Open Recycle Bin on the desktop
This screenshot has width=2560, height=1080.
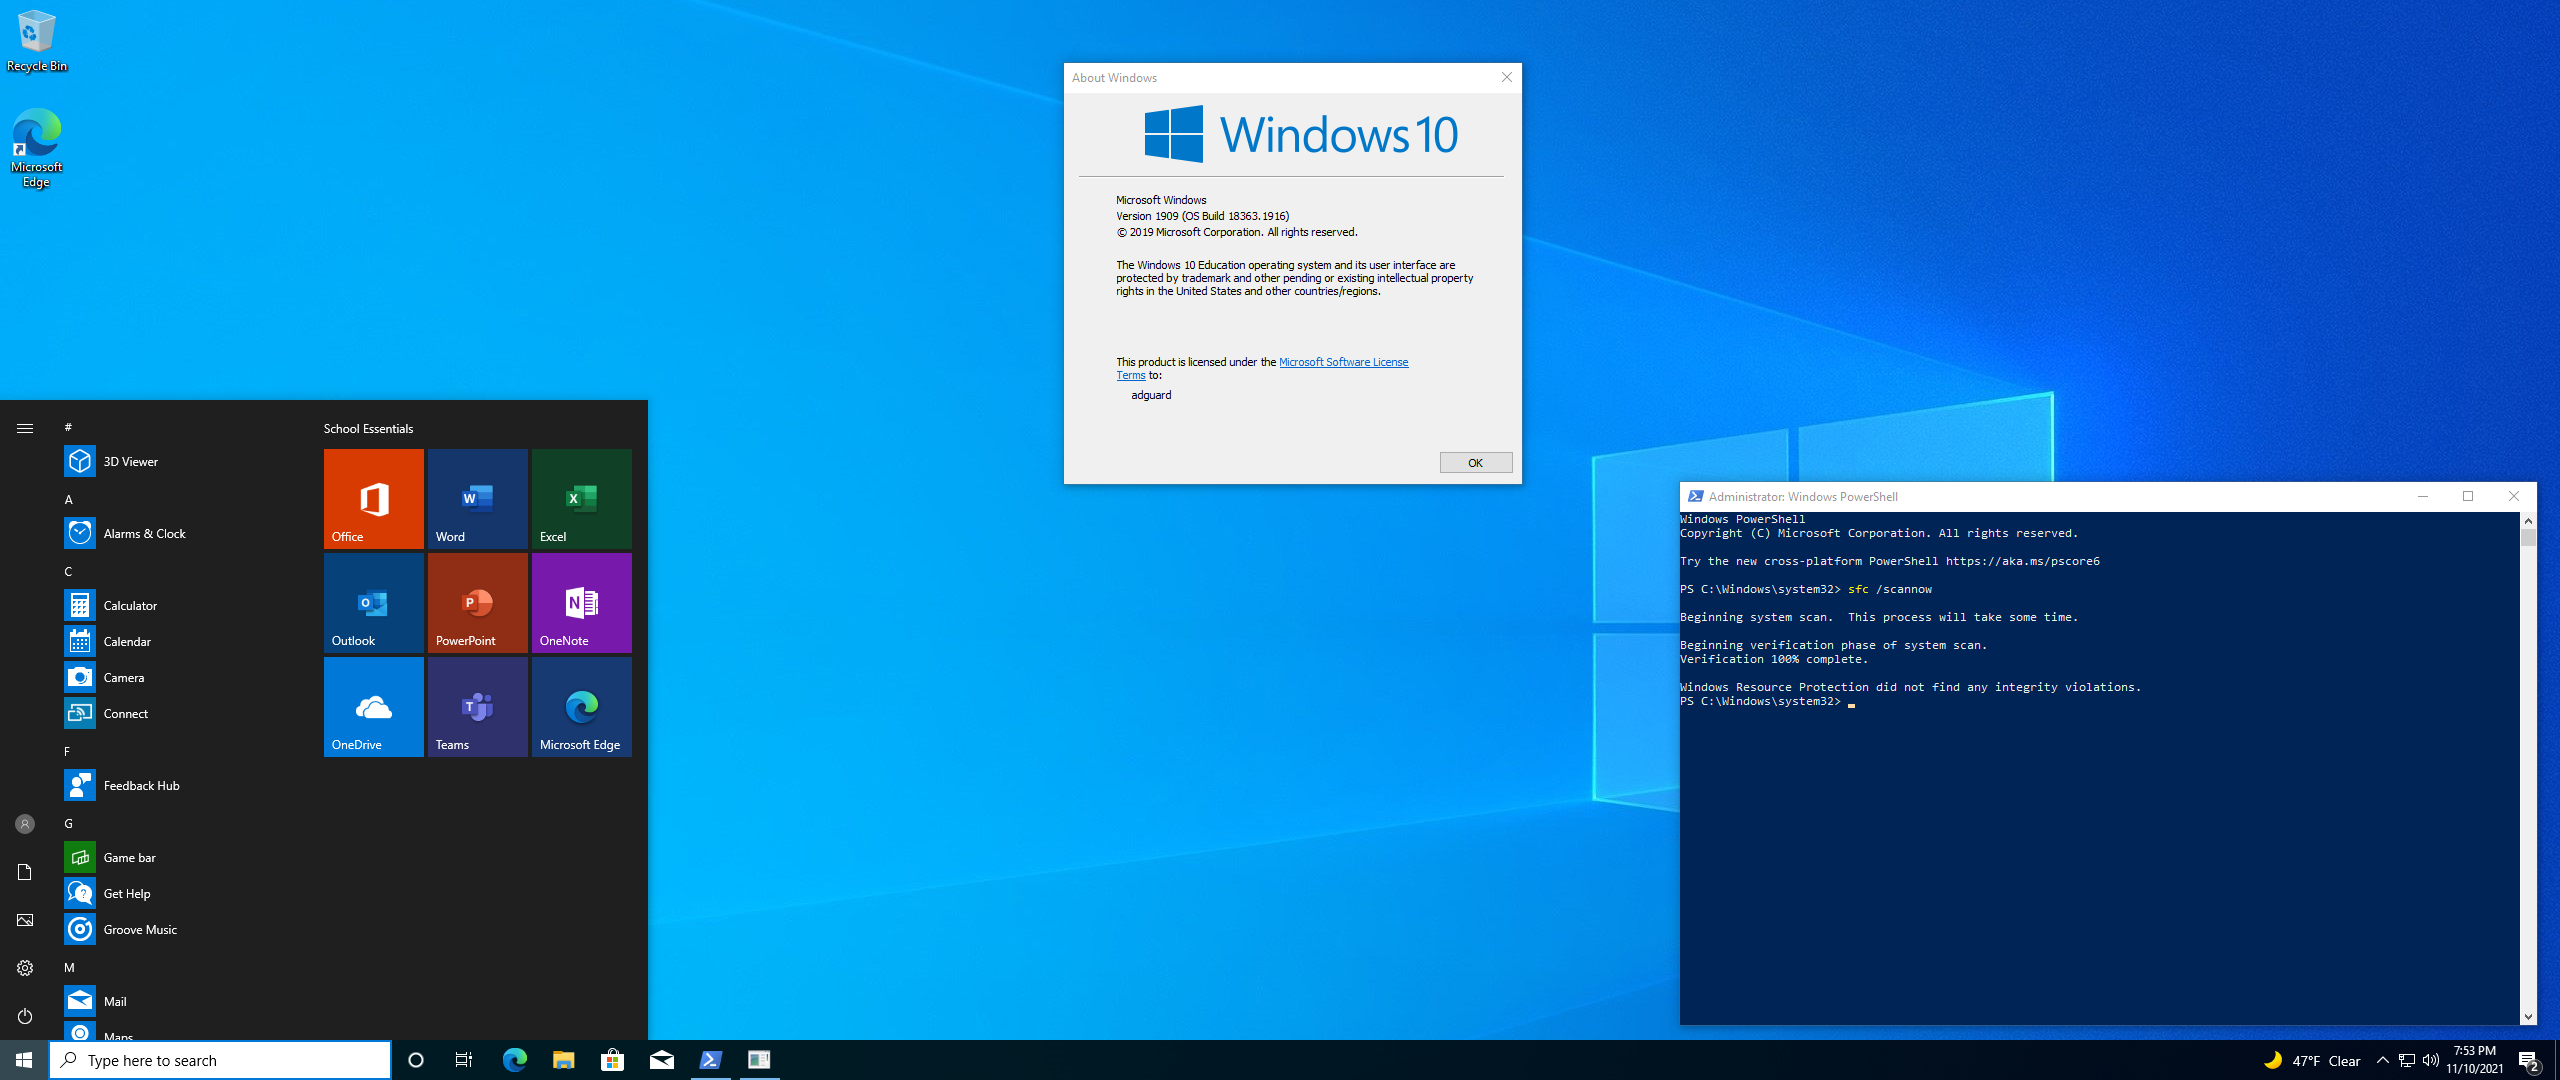[x=37, y=42]
